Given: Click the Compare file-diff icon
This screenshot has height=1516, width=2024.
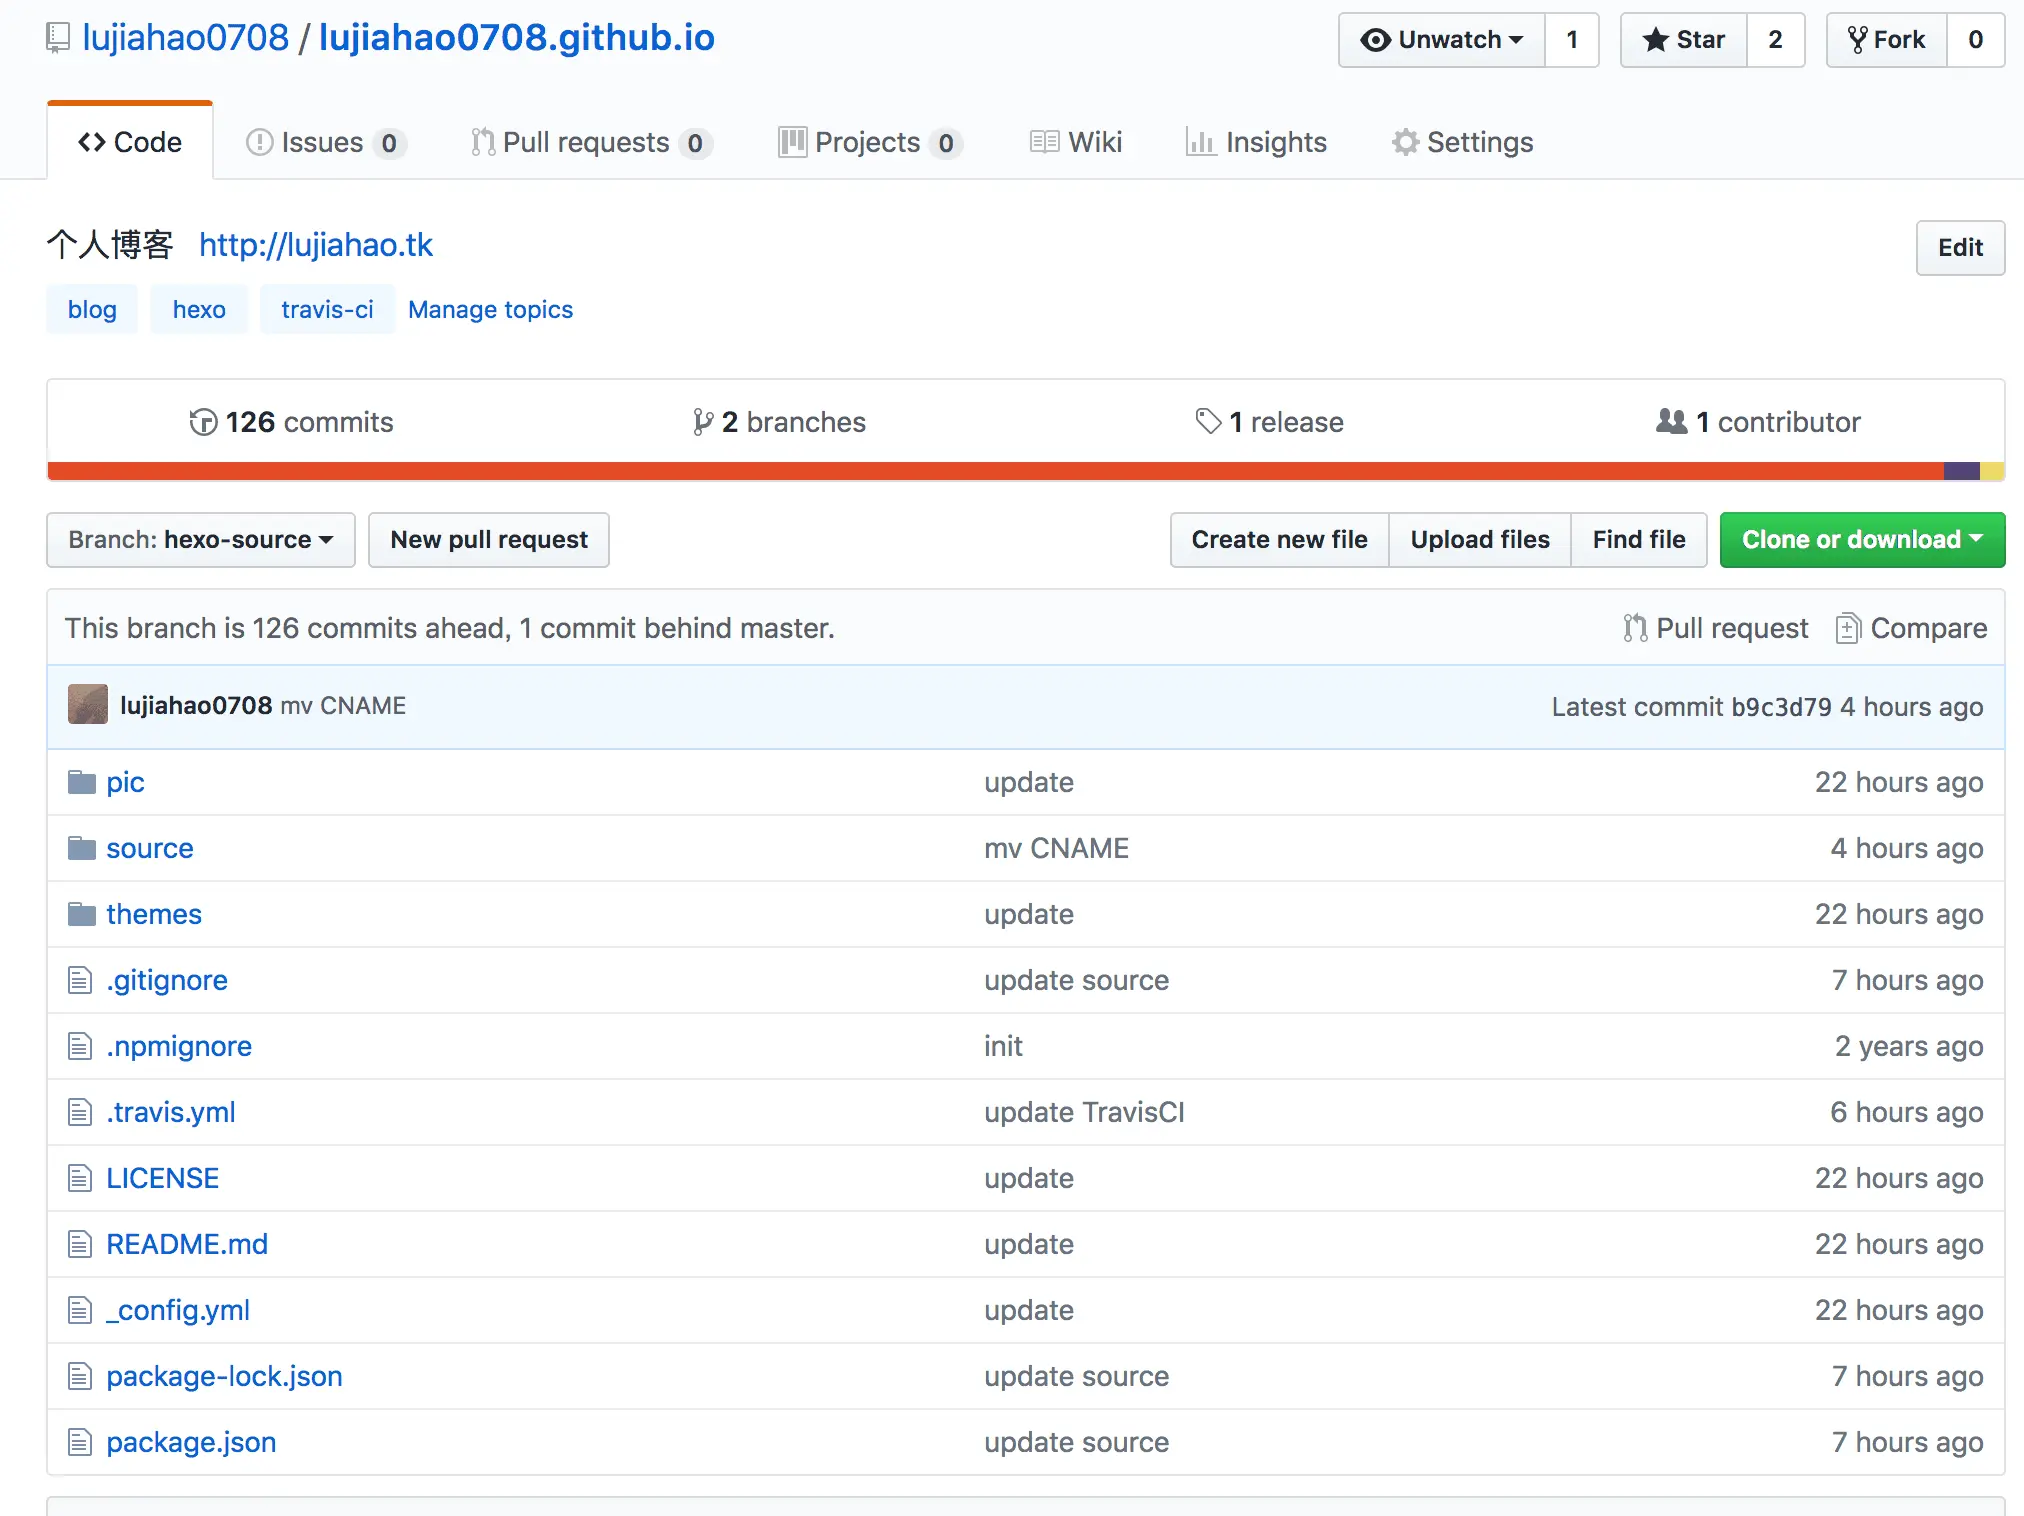Looking at the screenshot, I should click(1847, 628).
